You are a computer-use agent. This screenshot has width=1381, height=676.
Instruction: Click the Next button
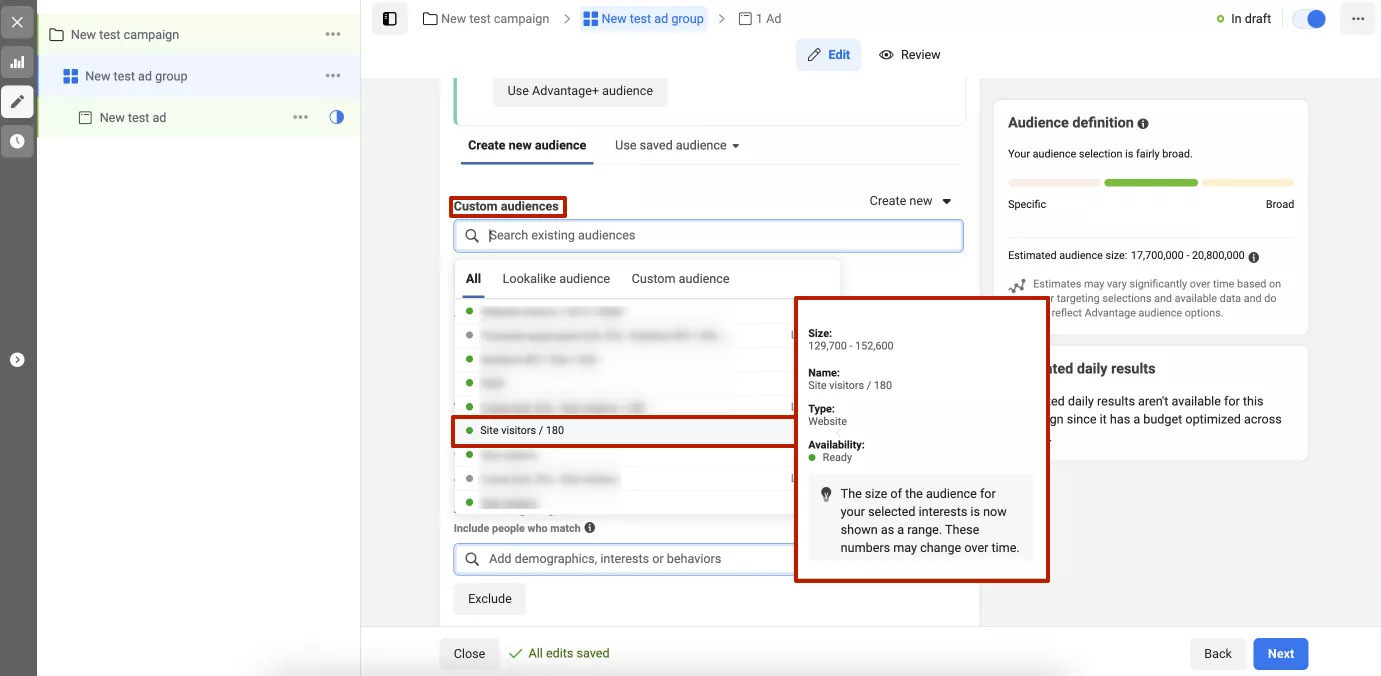pyautogui.click(x=1281, y=654)
